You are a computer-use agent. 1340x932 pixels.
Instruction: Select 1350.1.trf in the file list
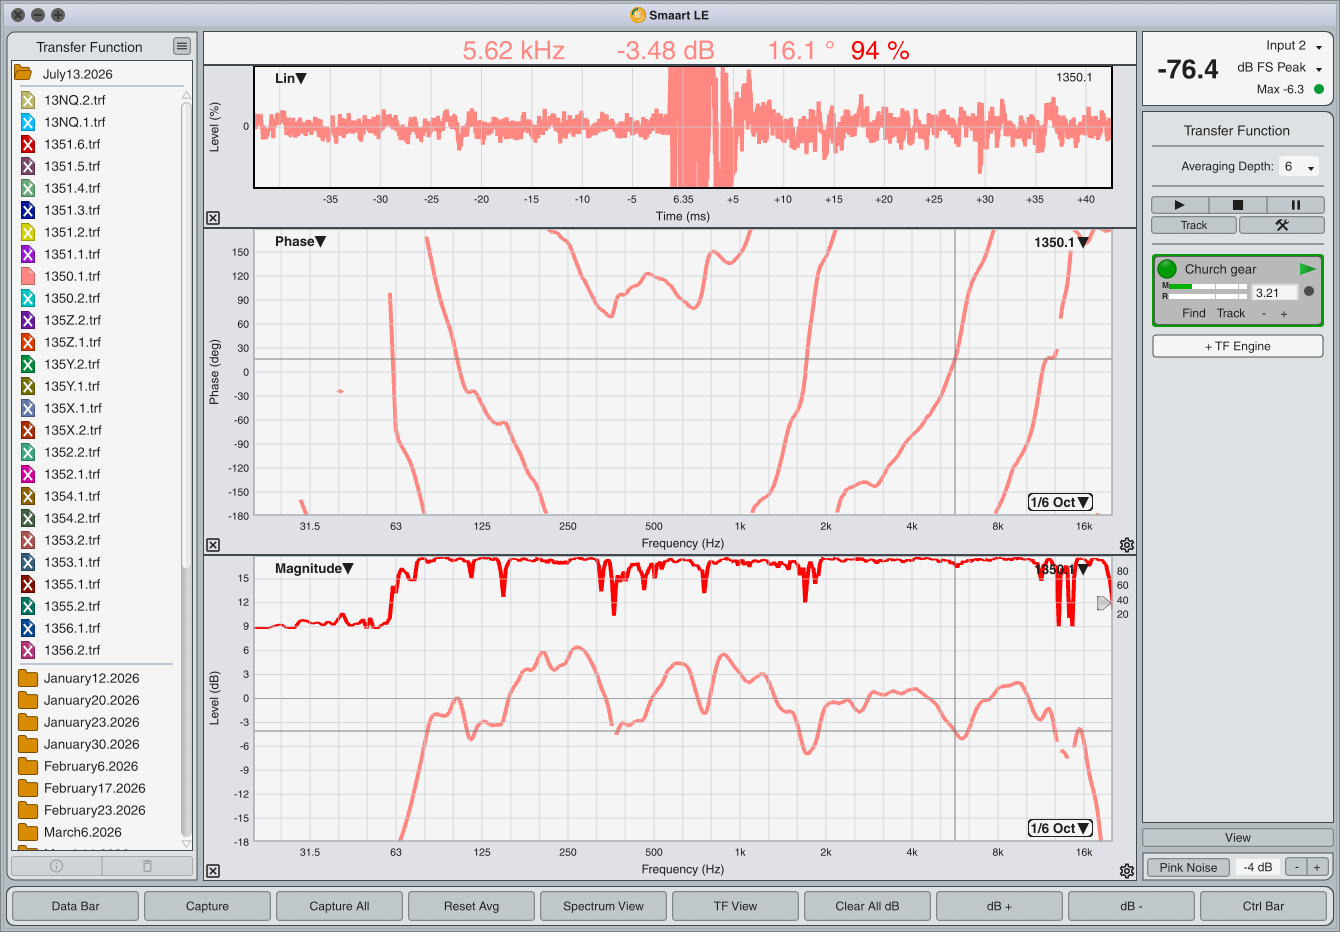coord(72,276)
